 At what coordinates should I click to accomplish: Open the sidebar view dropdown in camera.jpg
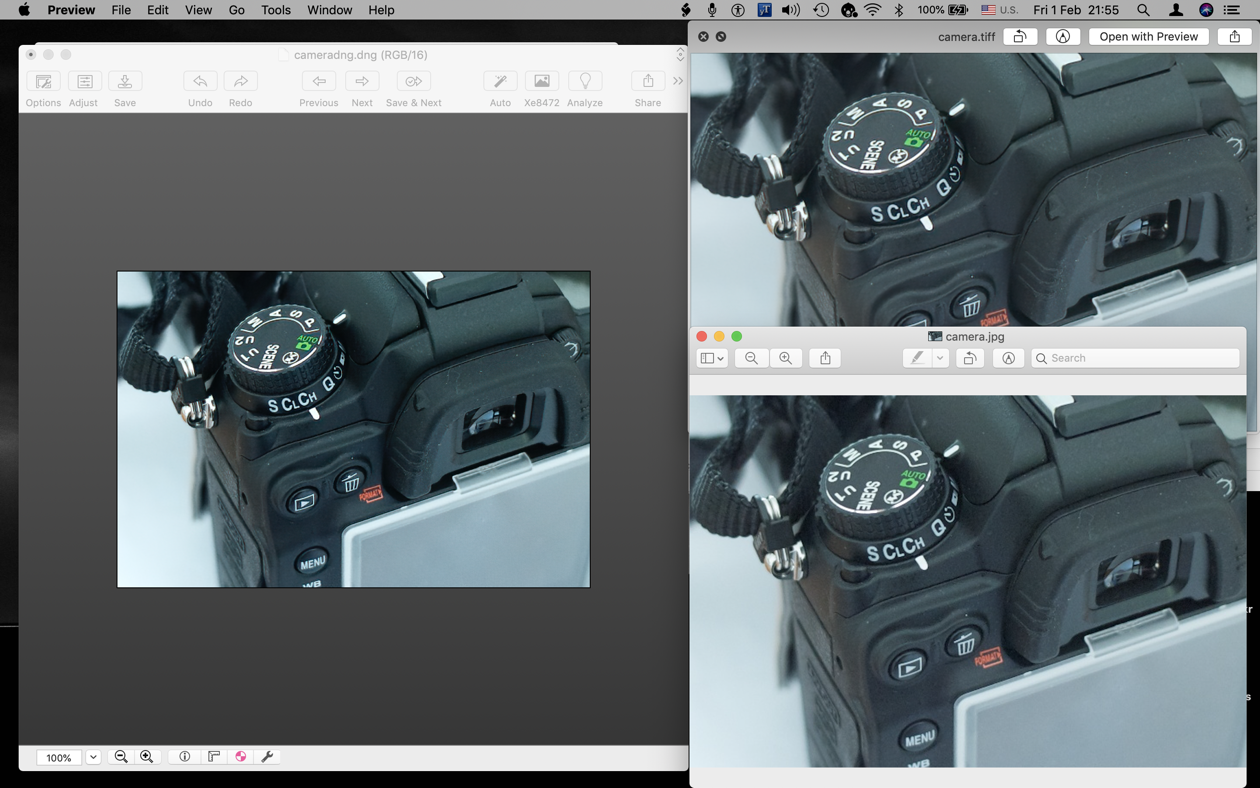point(712,358)
